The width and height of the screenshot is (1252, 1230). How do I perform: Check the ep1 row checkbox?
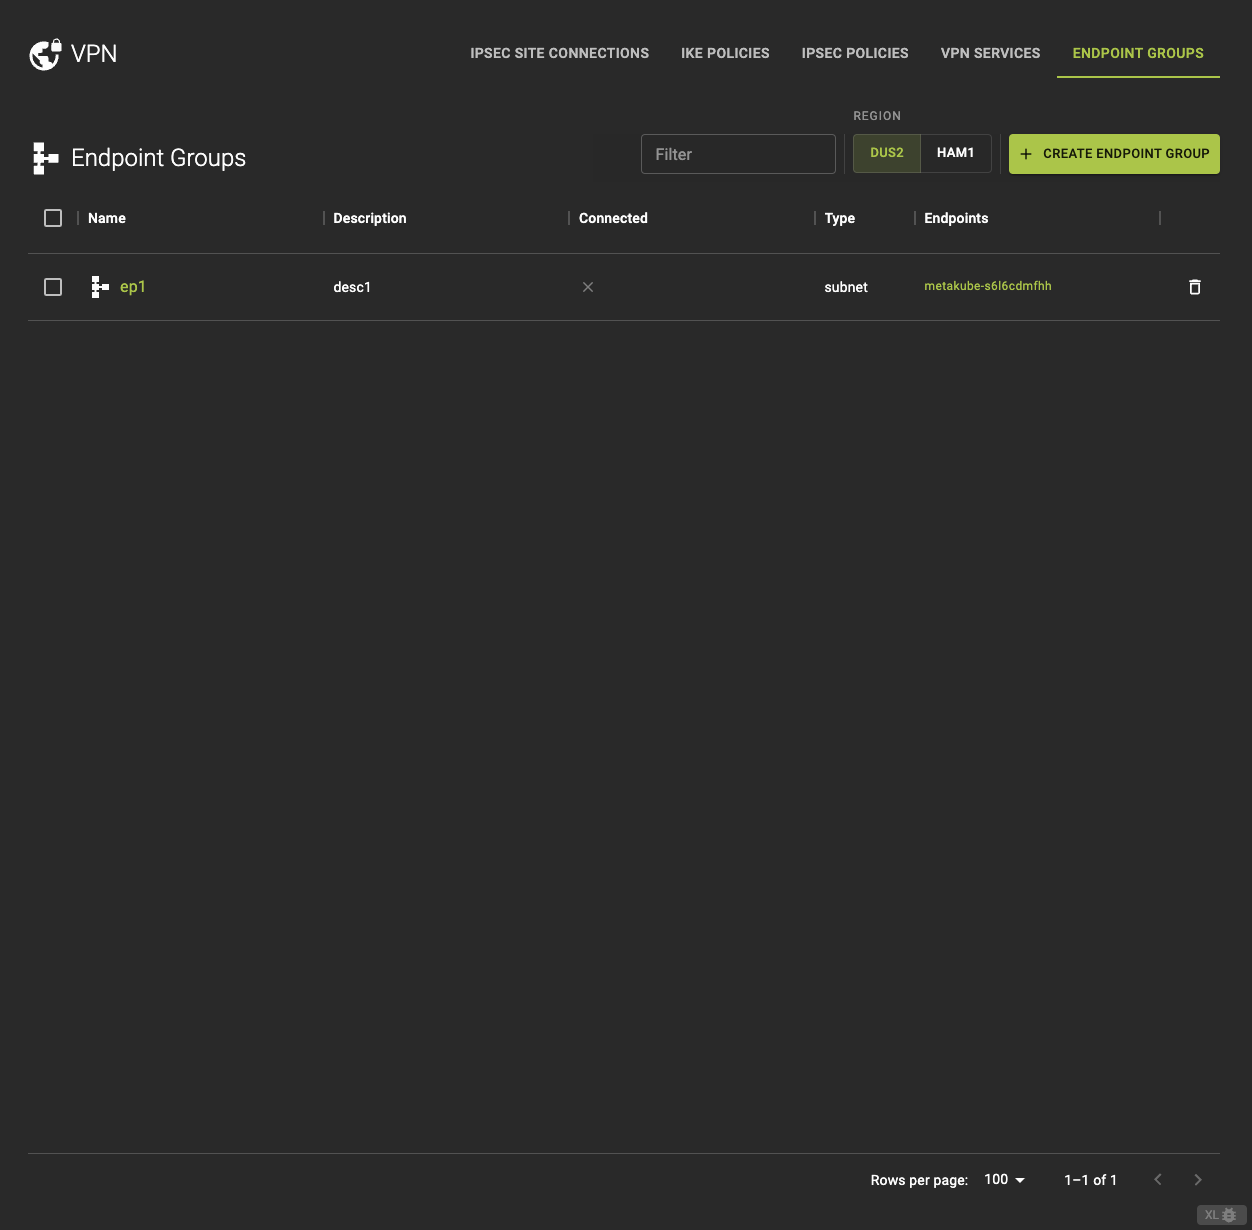53,287
